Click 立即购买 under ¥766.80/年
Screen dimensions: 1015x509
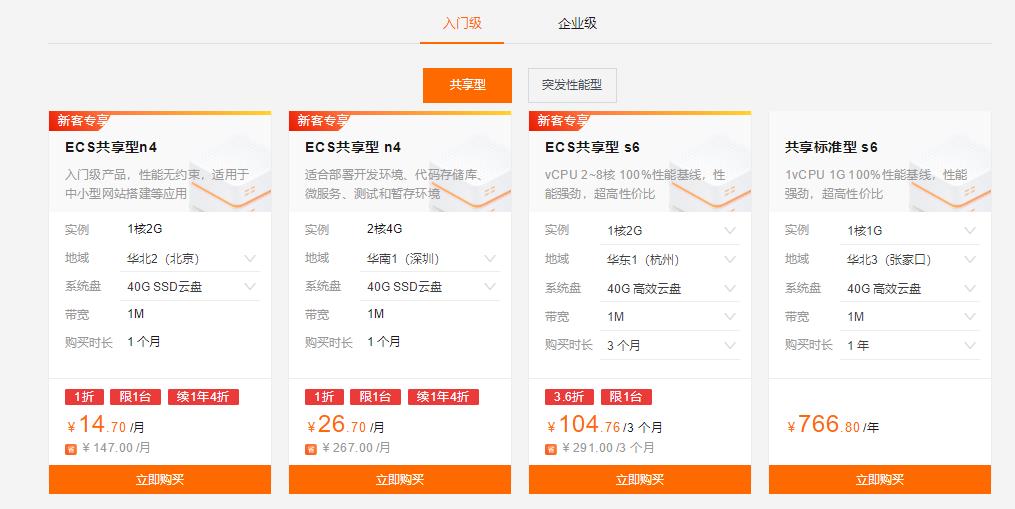coord(880,479)
